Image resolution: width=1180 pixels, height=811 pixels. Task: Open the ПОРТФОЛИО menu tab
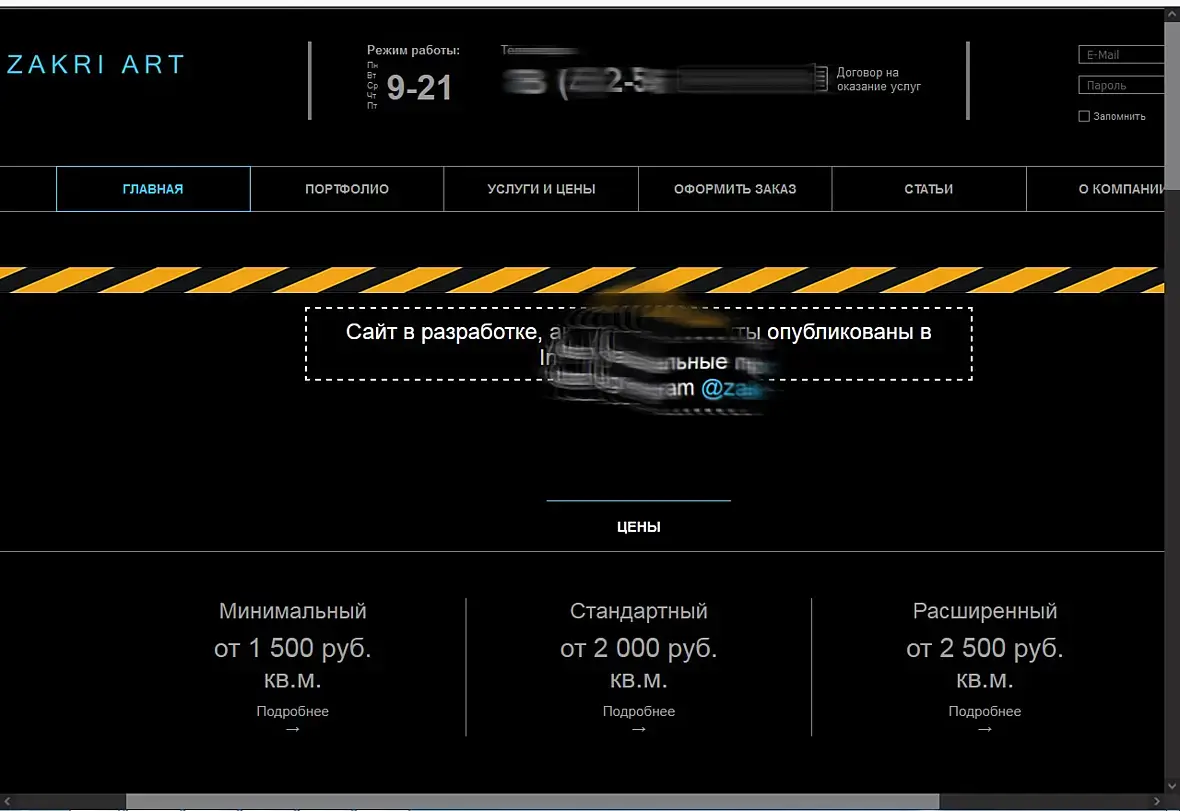pyautogui.click(x=347, y=189)
